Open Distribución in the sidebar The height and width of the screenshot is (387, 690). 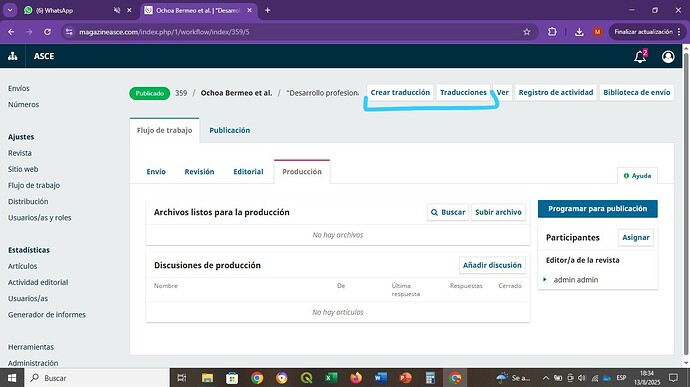pos(28,201)
